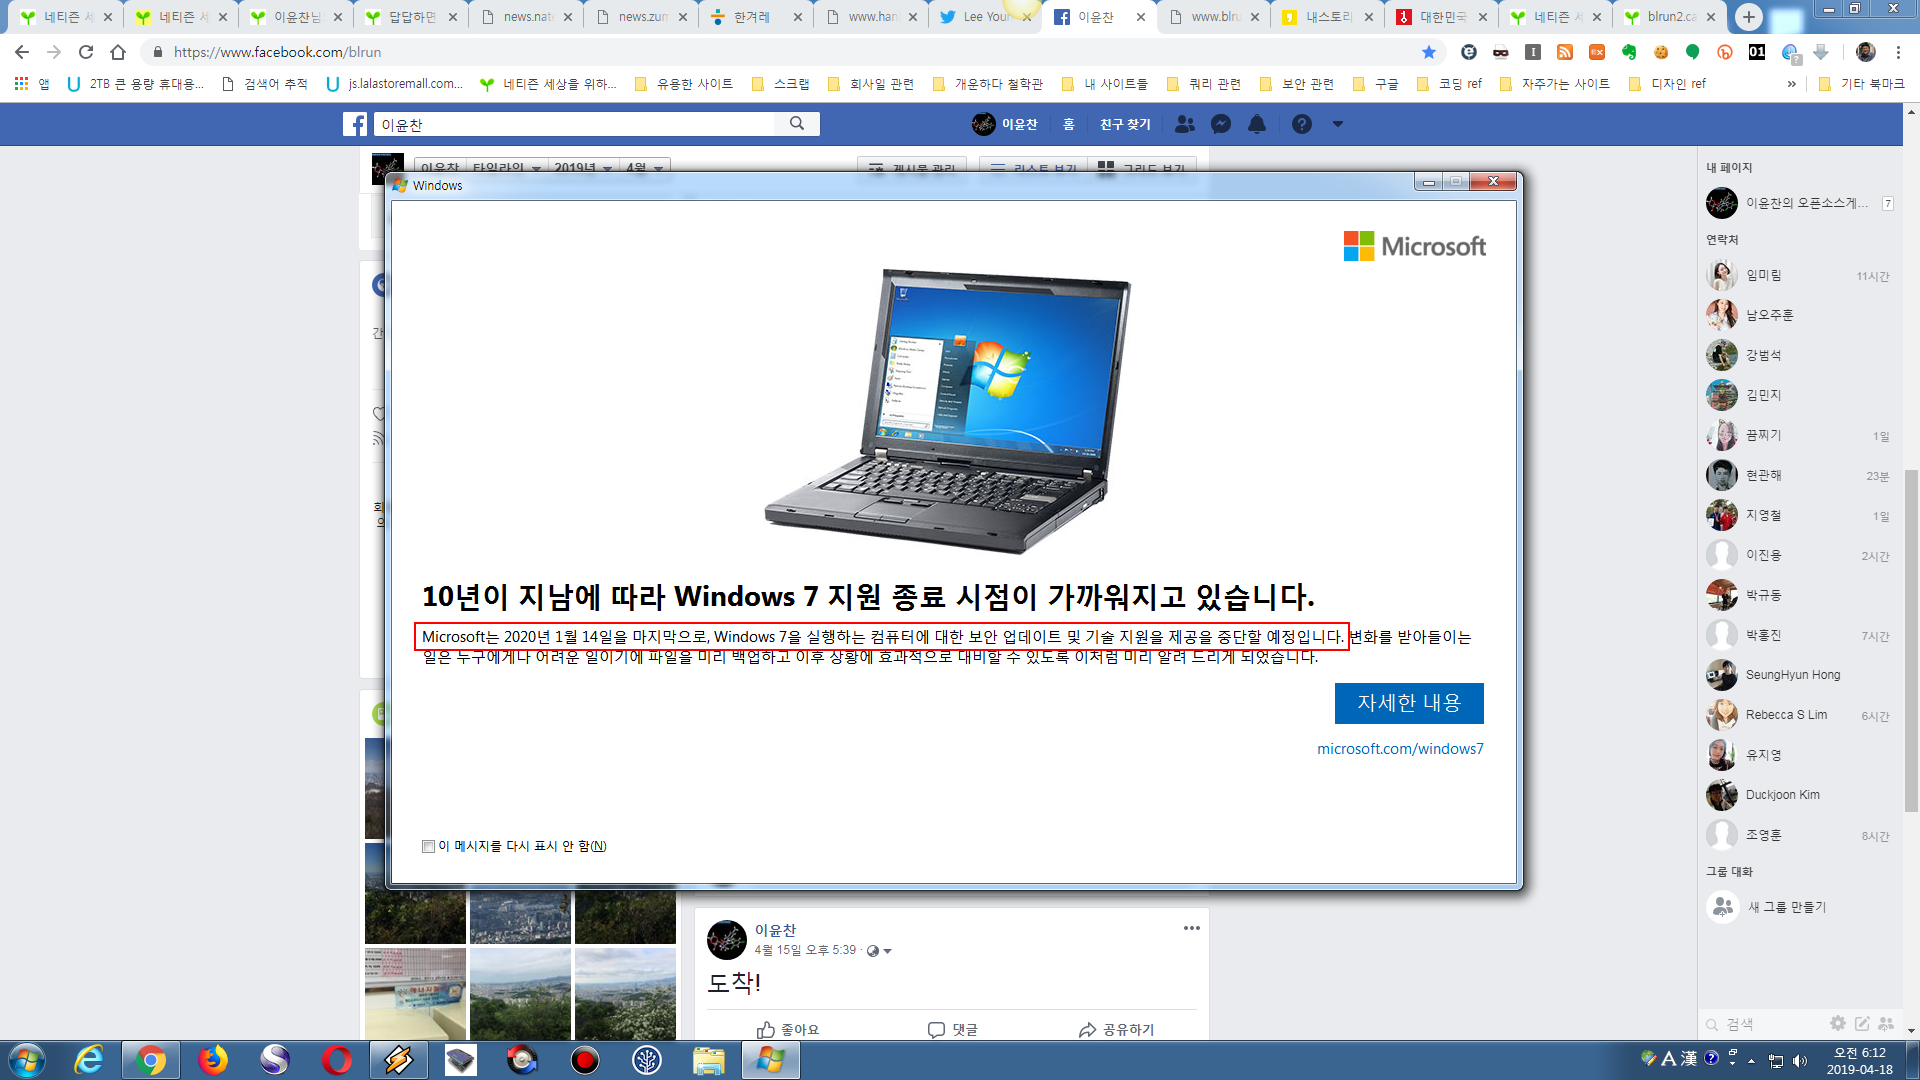Click in the Facebook search field

click(x=575, y=124)
